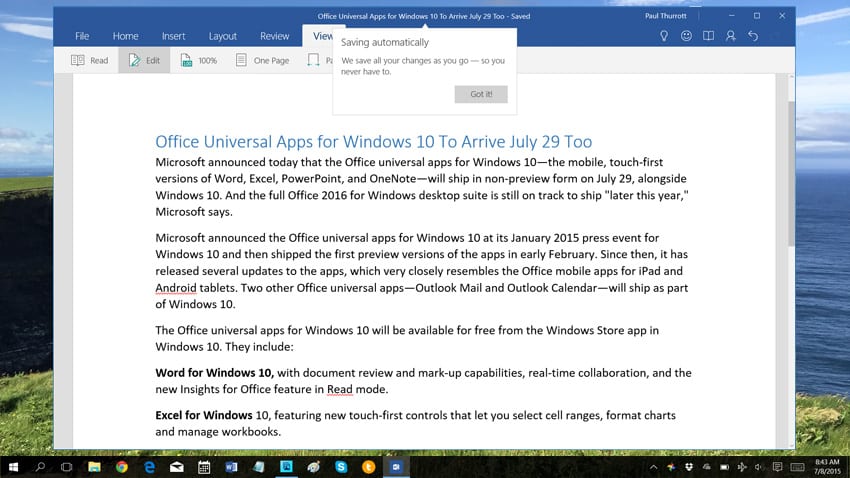This screenshot has width=850, height=478.
Task: Select the View tab
Action: pos(323,36)
